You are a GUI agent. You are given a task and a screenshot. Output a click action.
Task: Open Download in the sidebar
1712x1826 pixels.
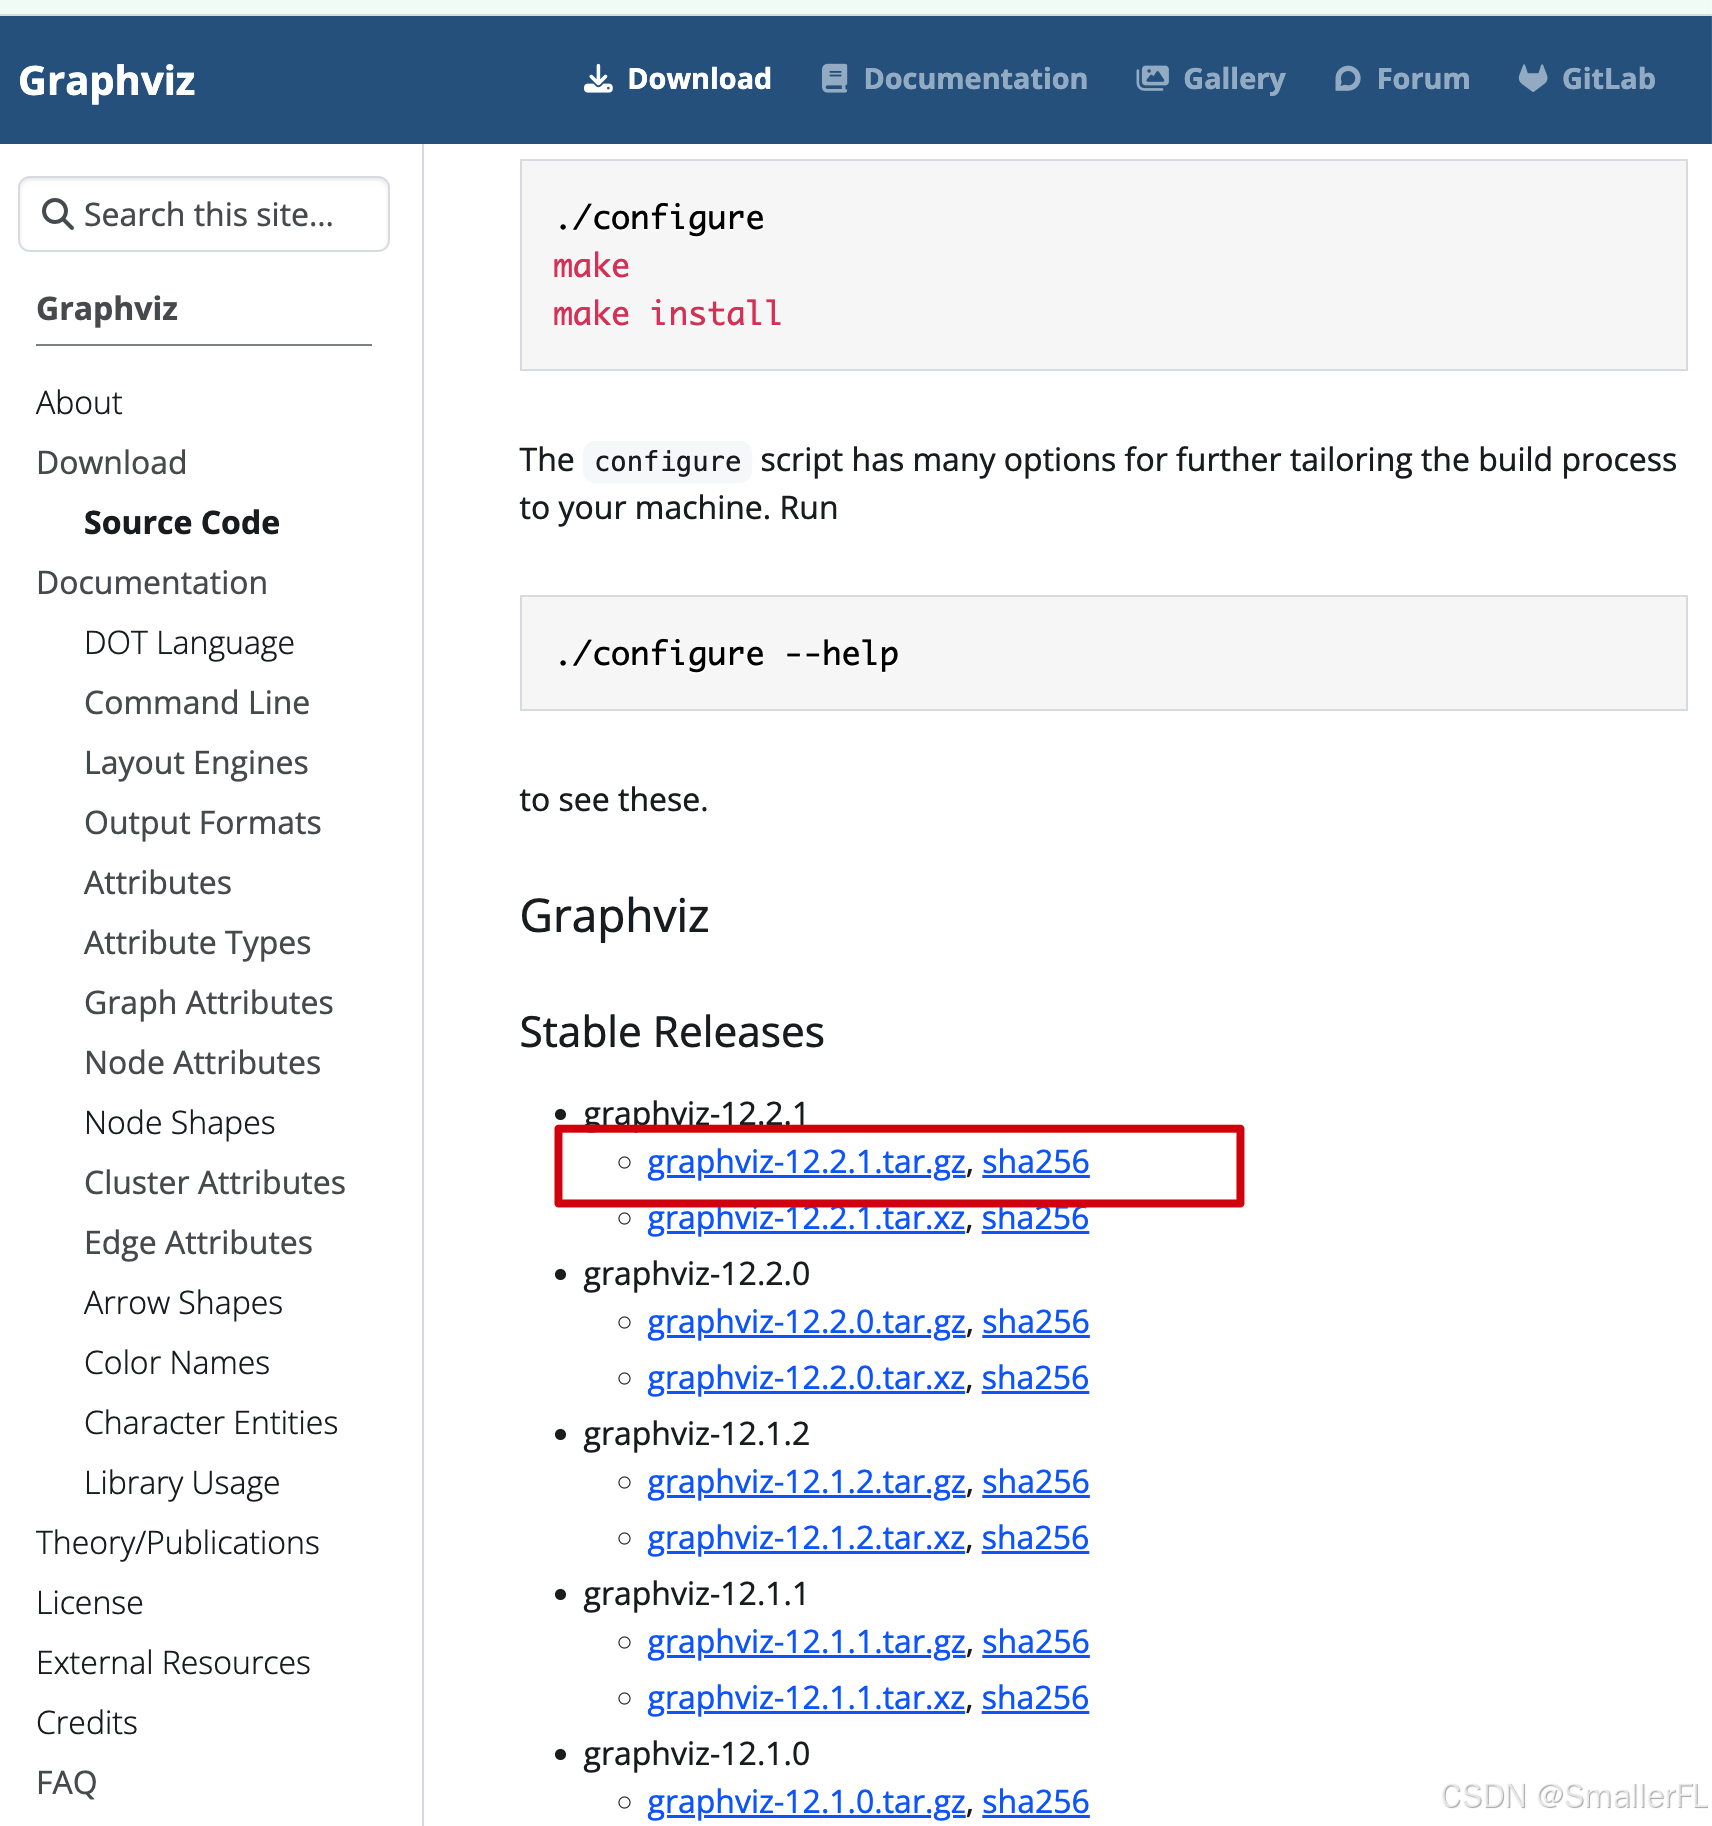point(111,463)
